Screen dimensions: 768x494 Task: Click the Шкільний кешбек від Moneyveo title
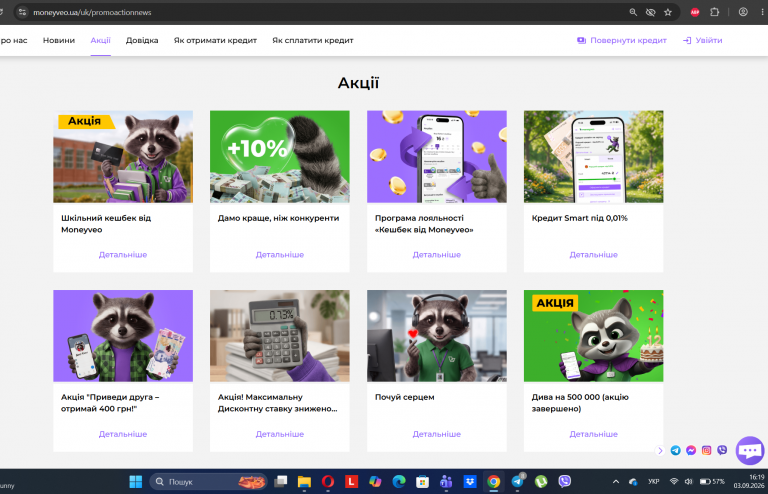(x=106, y=224)
